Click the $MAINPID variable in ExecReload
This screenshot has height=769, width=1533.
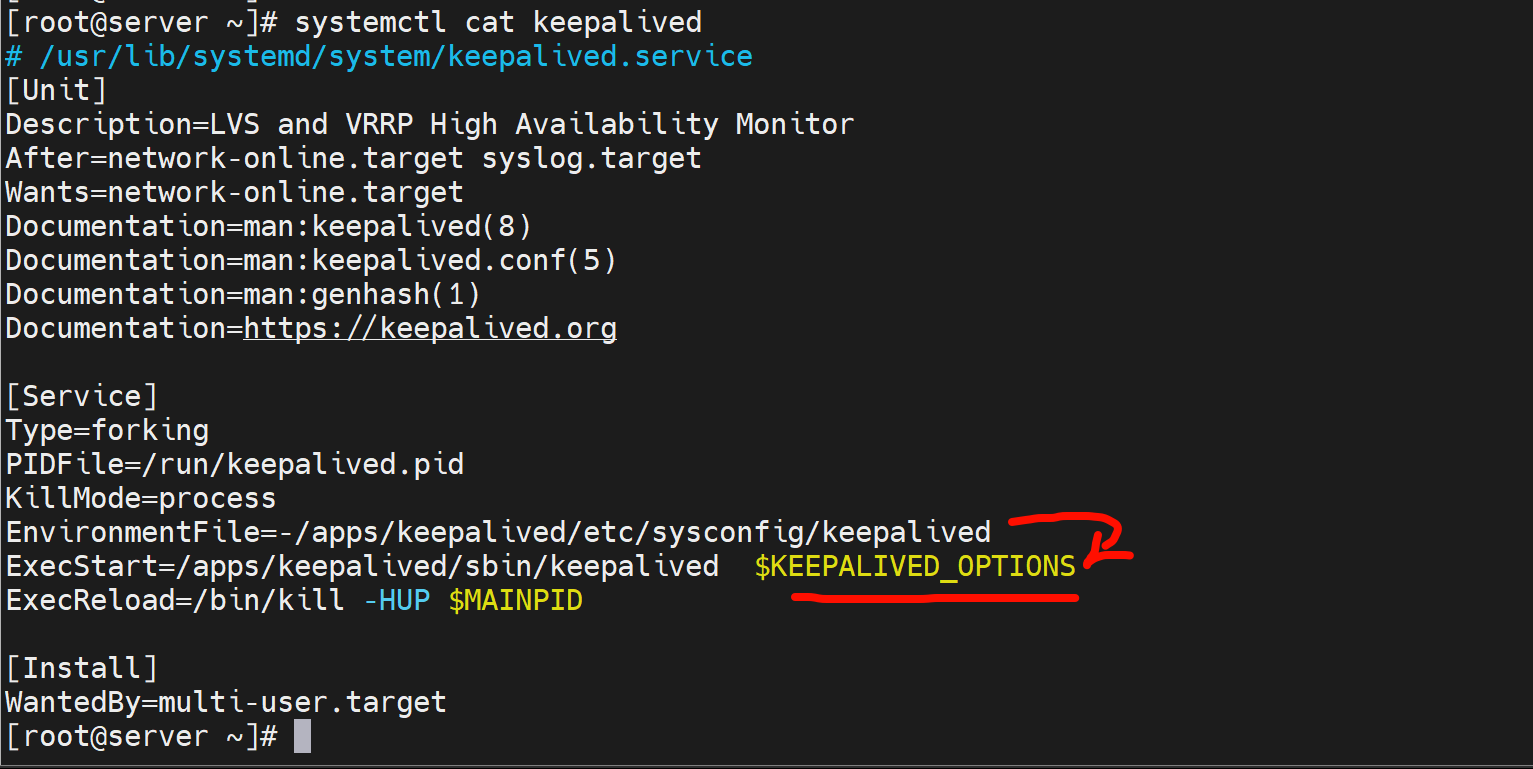(515, 601)
